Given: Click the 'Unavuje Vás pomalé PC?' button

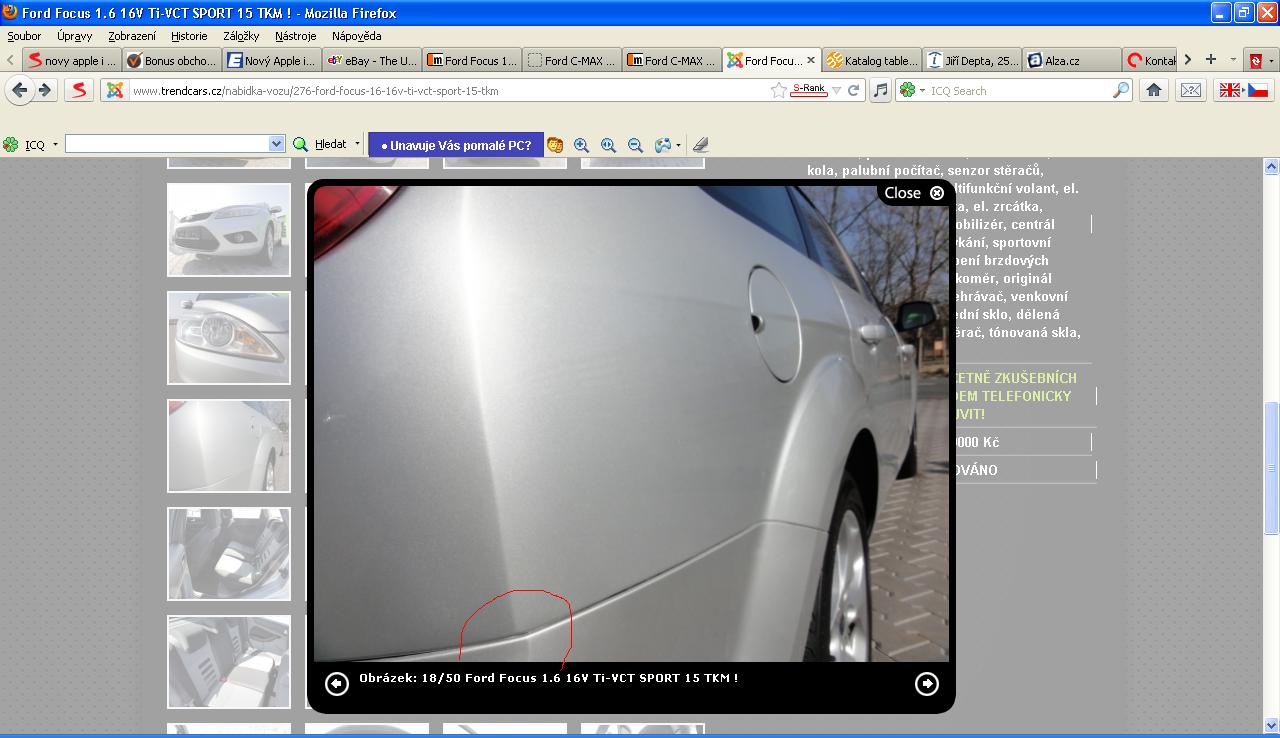Looking at the screenshot, I should click(x=454, y=145).
